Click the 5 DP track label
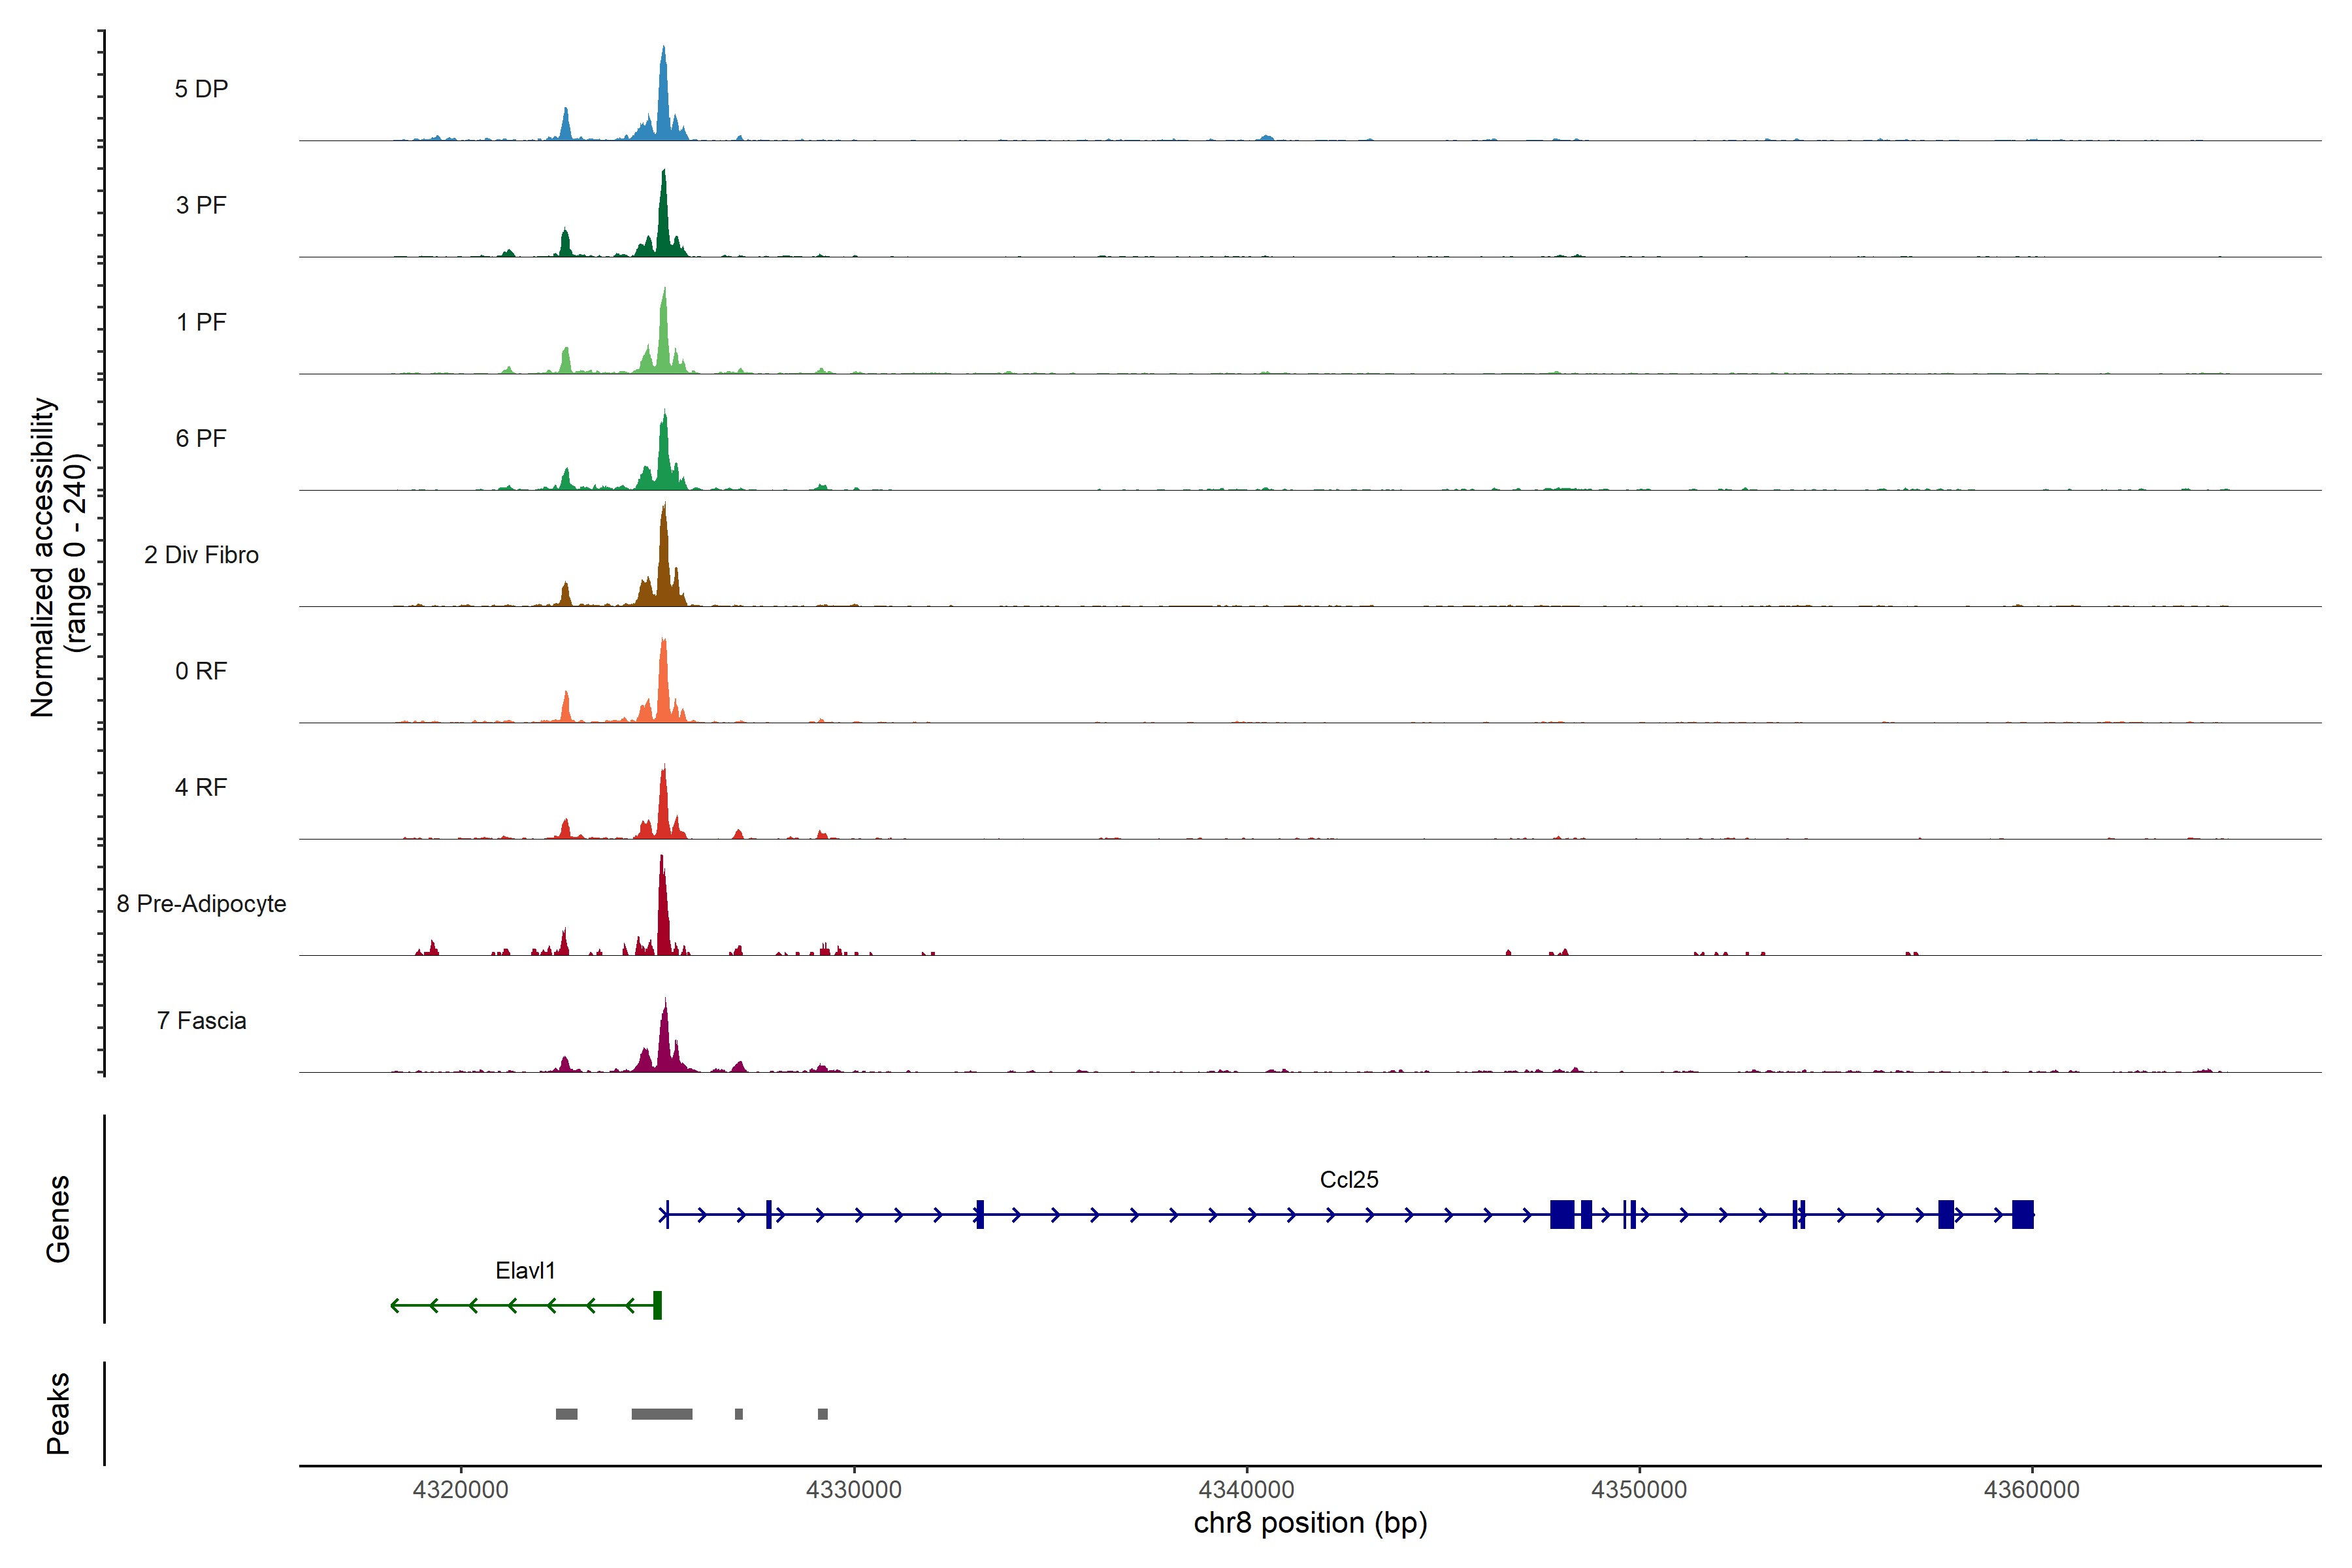 point(201,89)
